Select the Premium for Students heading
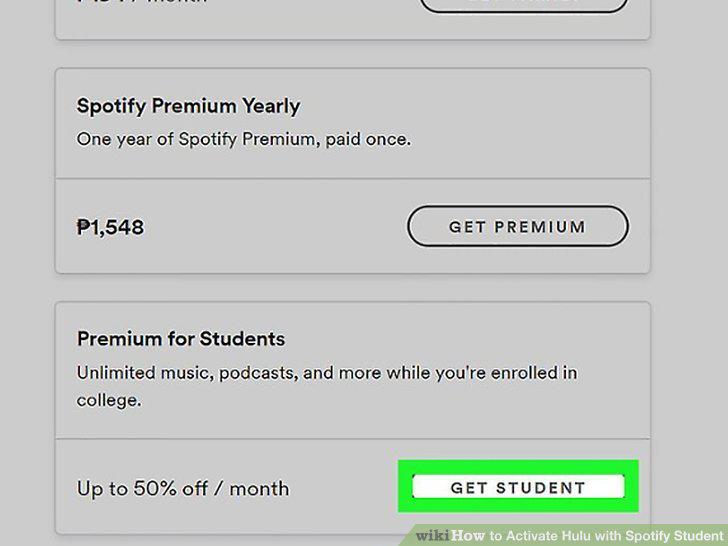Screen dimensions: 728x546 click(x=181, y=338)
